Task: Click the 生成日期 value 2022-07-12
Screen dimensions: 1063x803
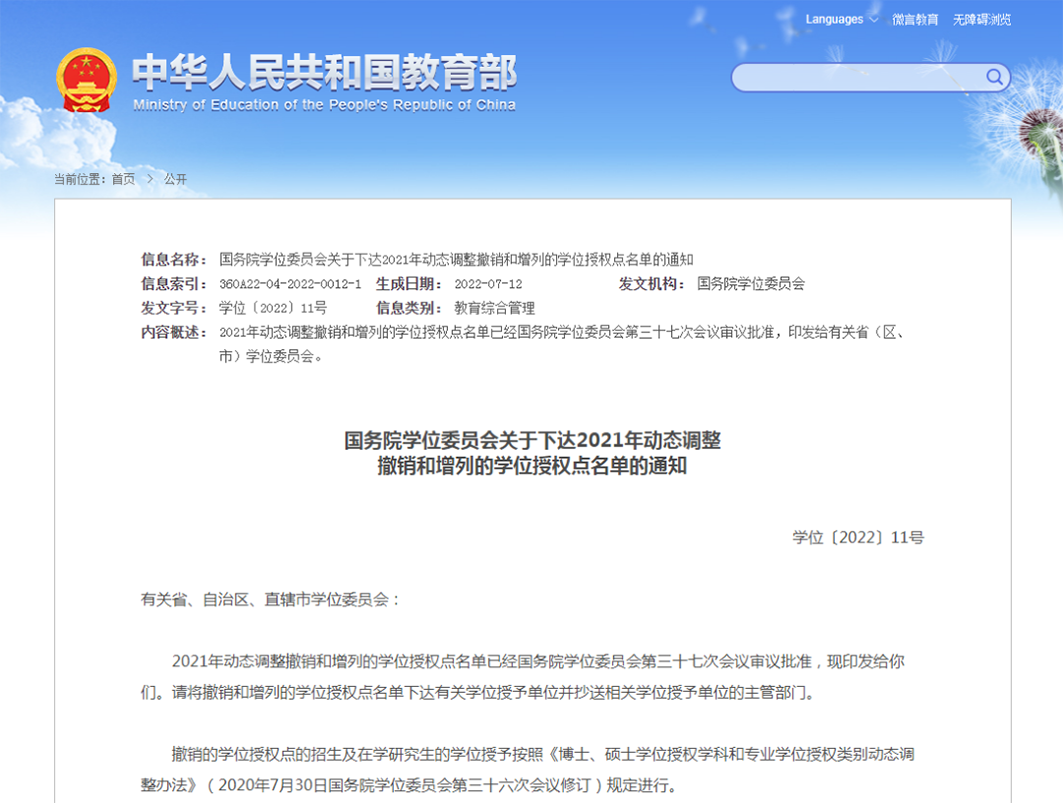Action: (x=488, y=284)
